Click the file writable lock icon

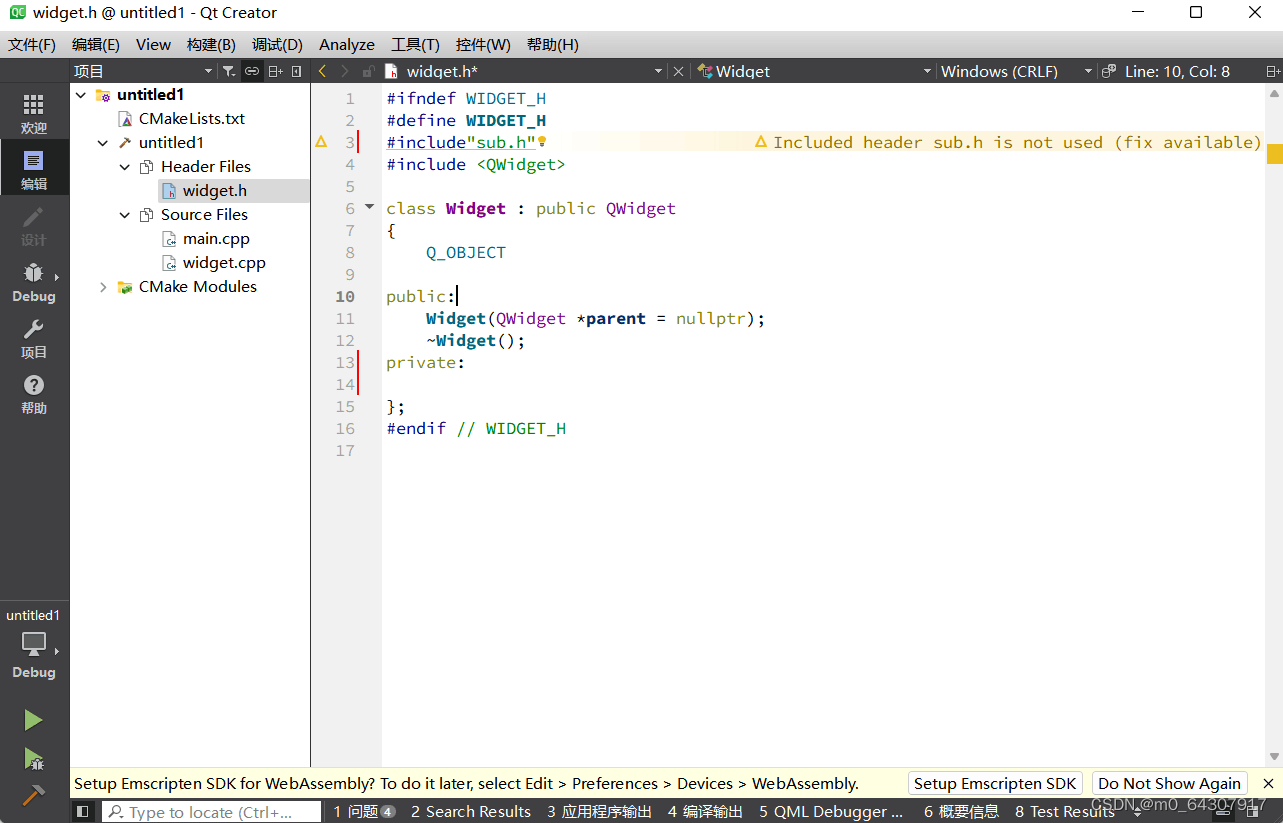[x=368, y=71]
